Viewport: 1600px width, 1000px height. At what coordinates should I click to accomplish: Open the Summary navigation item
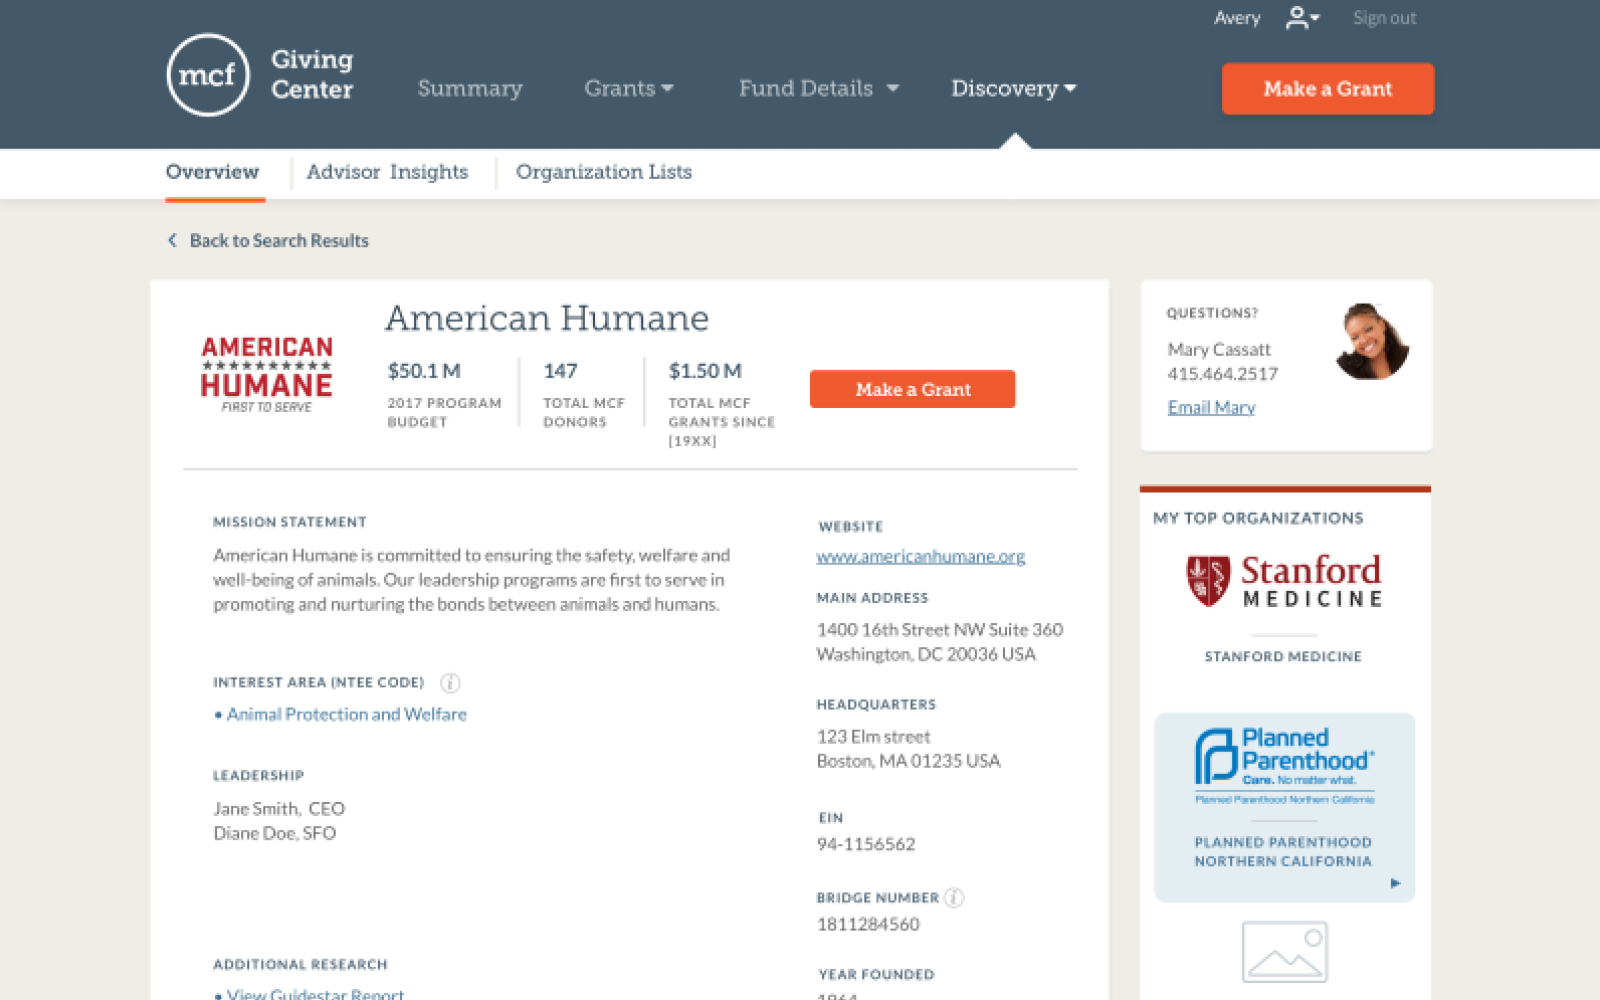coord(469,88)
